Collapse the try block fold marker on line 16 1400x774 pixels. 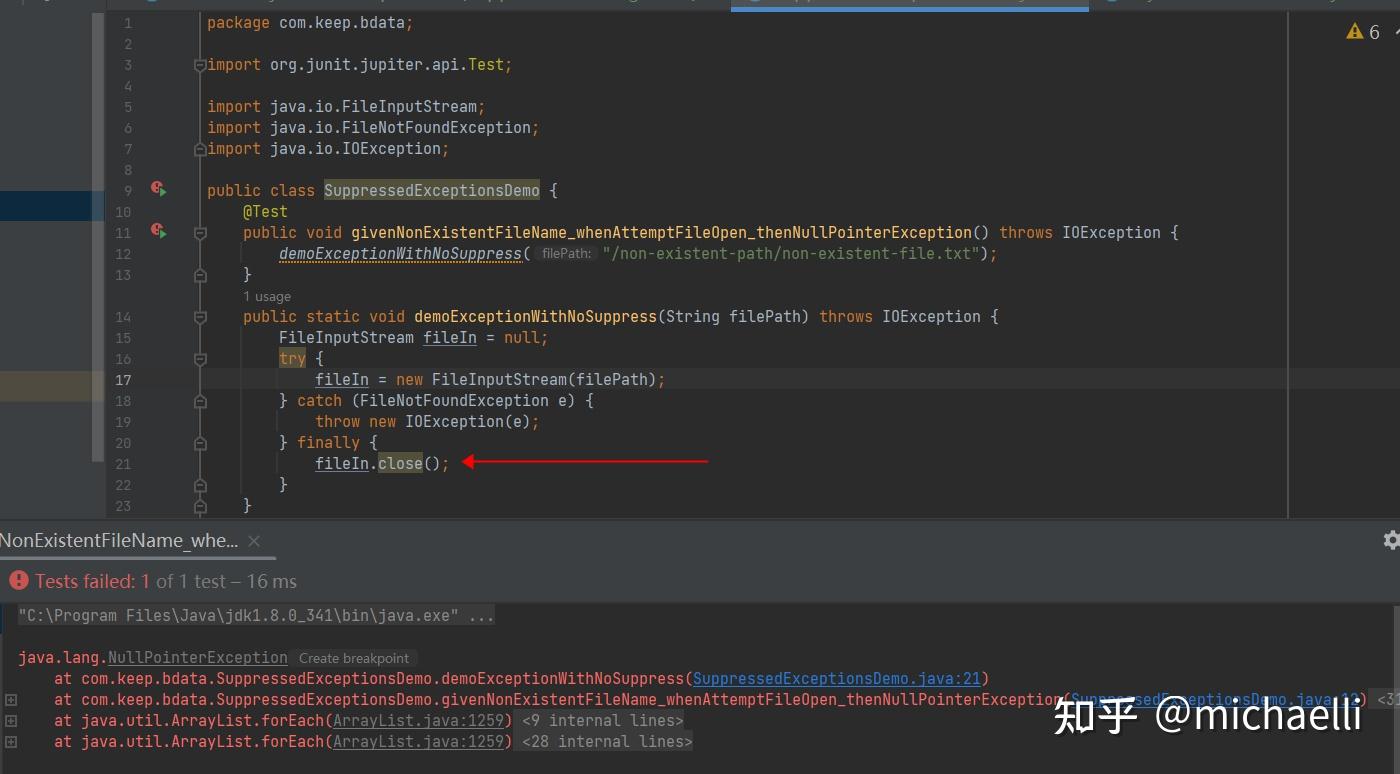click(x=200, y=359)
